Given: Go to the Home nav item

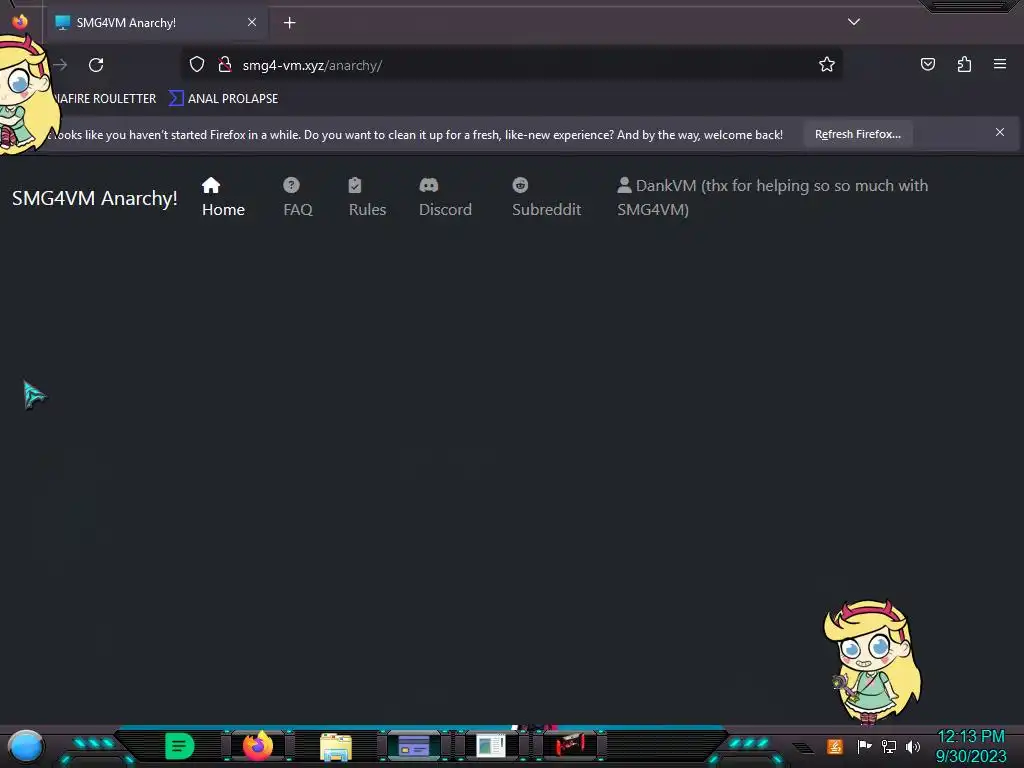Looking at the screenshot, I should [x=223, y=197].
